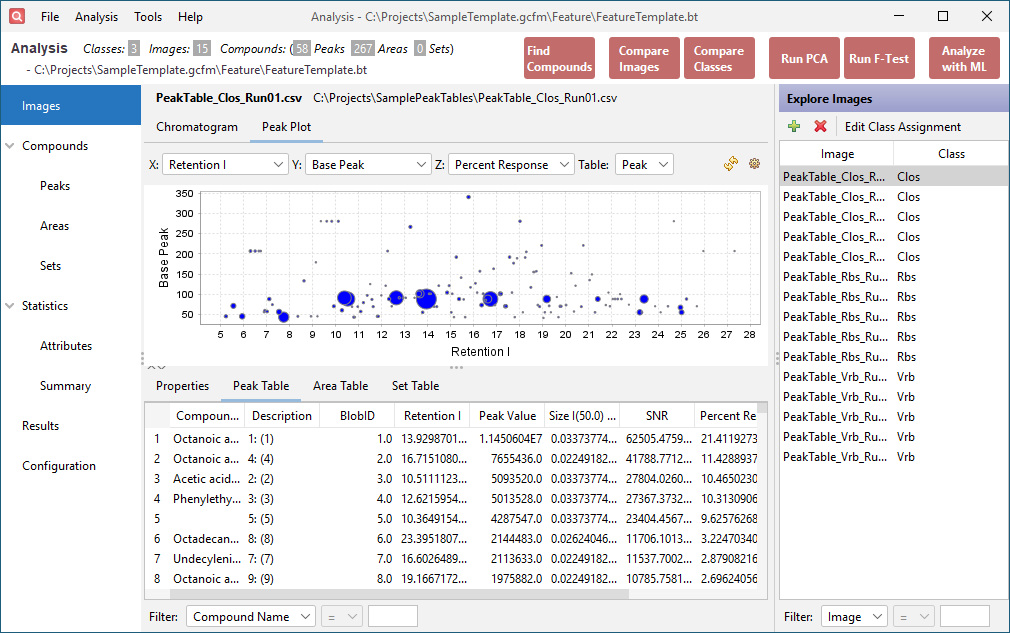
Task: Click the Image filter text field
Action: (964, 617)
